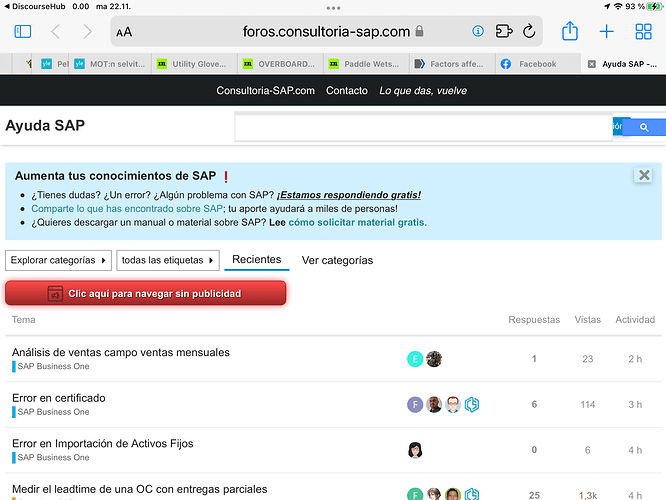The image size is (666, 500).
Task: Show the tab overview grid
Action: coord(643,31)
